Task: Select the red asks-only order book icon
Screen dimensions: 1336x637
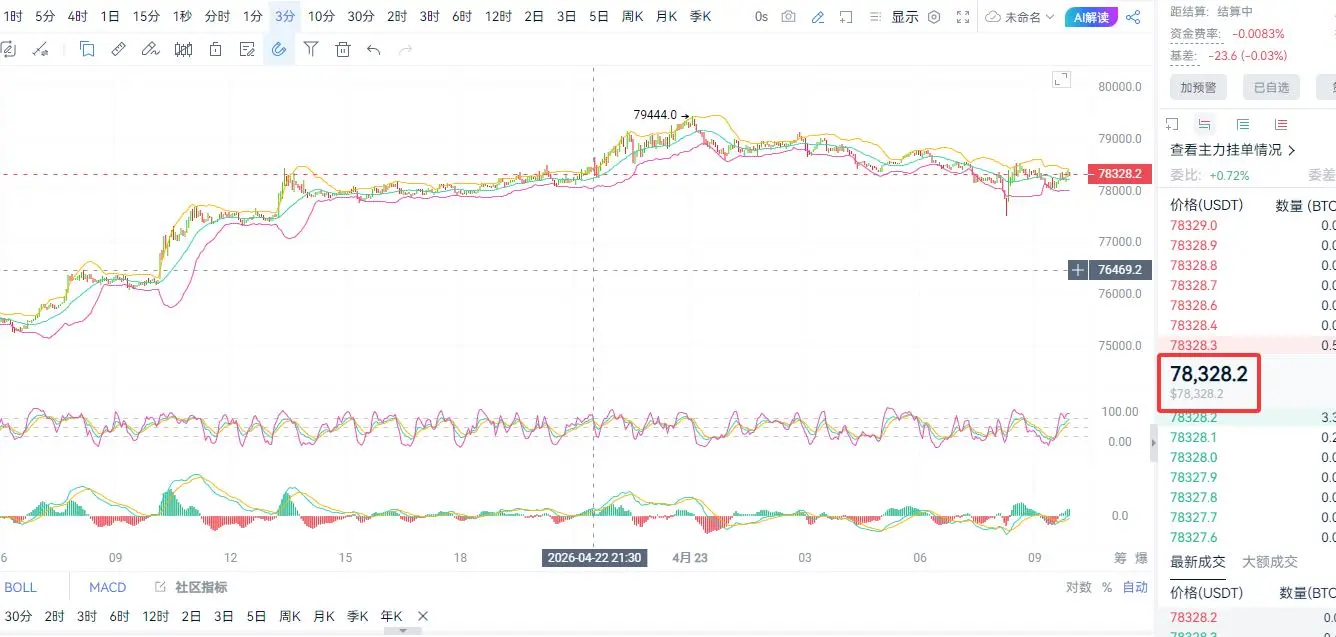Action: tap(1281, 124)
